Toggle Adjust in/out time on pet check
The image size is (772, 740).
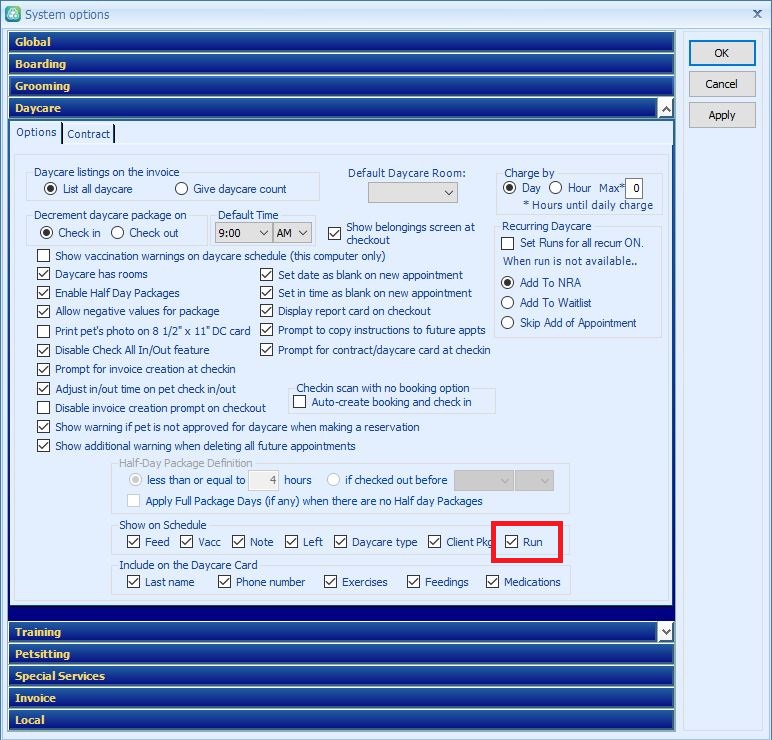click(x=43, y=389)
